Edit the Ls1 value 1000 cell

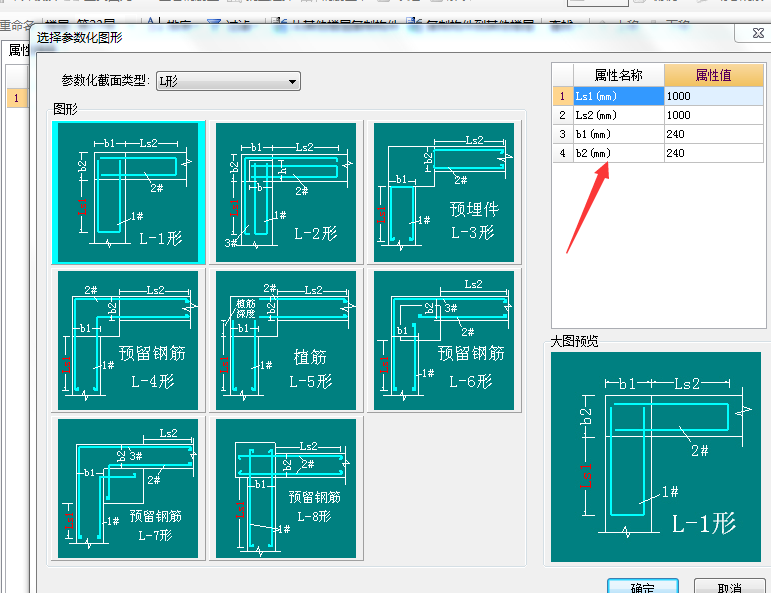(x=713, y=96)
